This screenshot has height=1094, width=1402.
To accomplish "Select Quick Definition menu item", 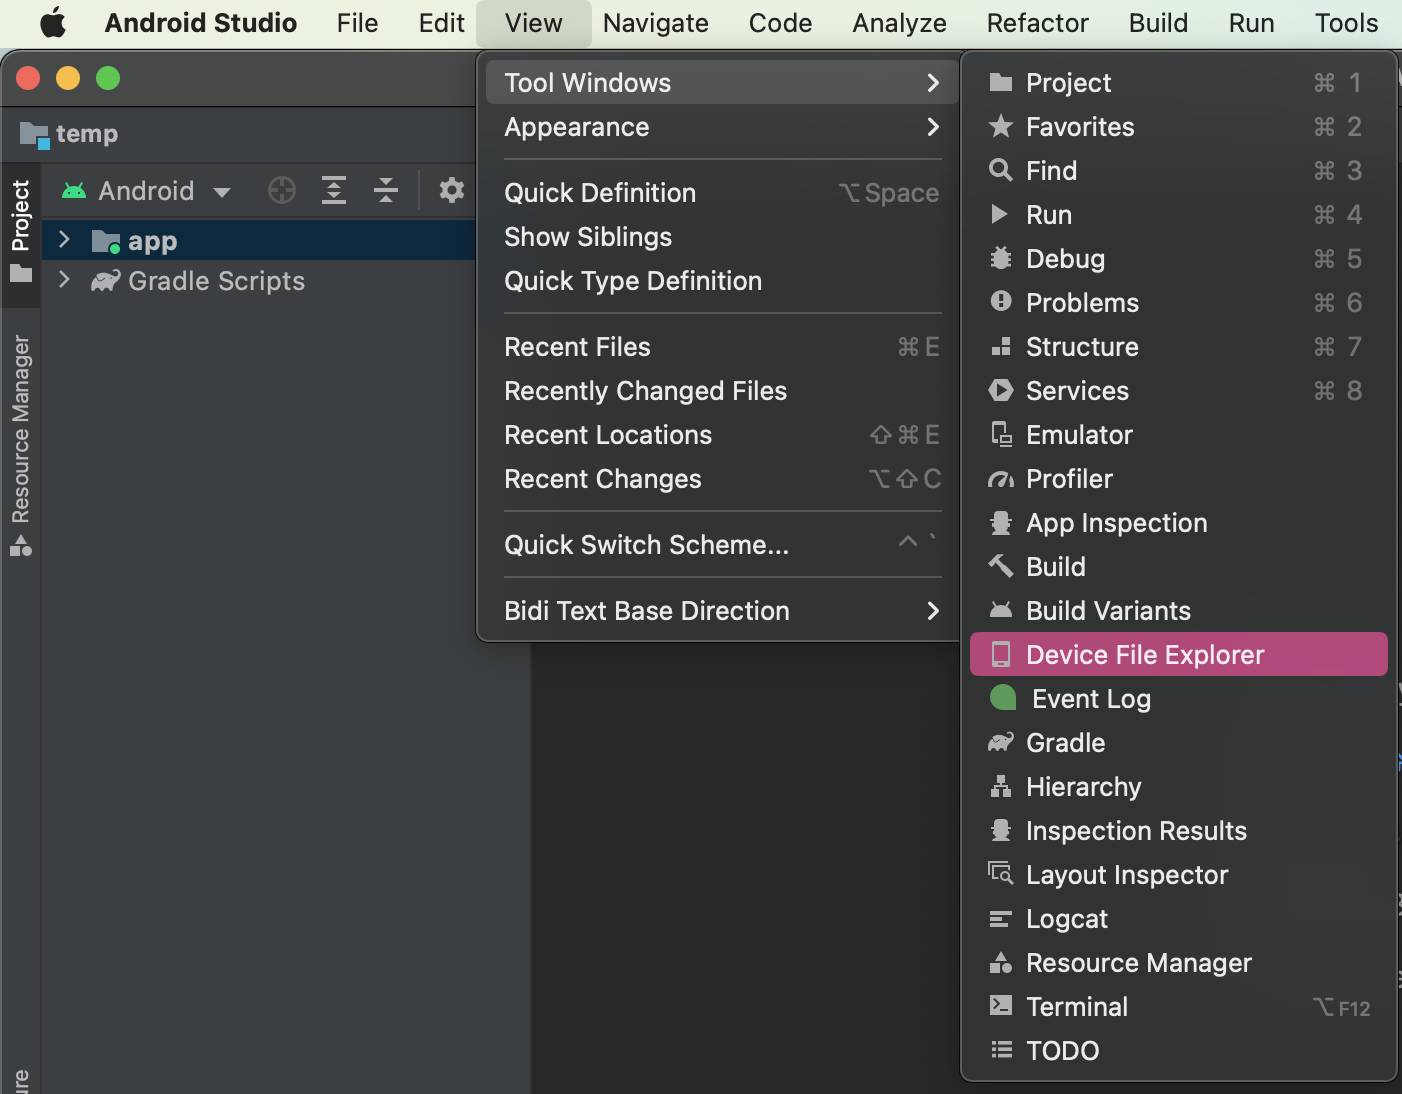I will [x=721, y=193].
